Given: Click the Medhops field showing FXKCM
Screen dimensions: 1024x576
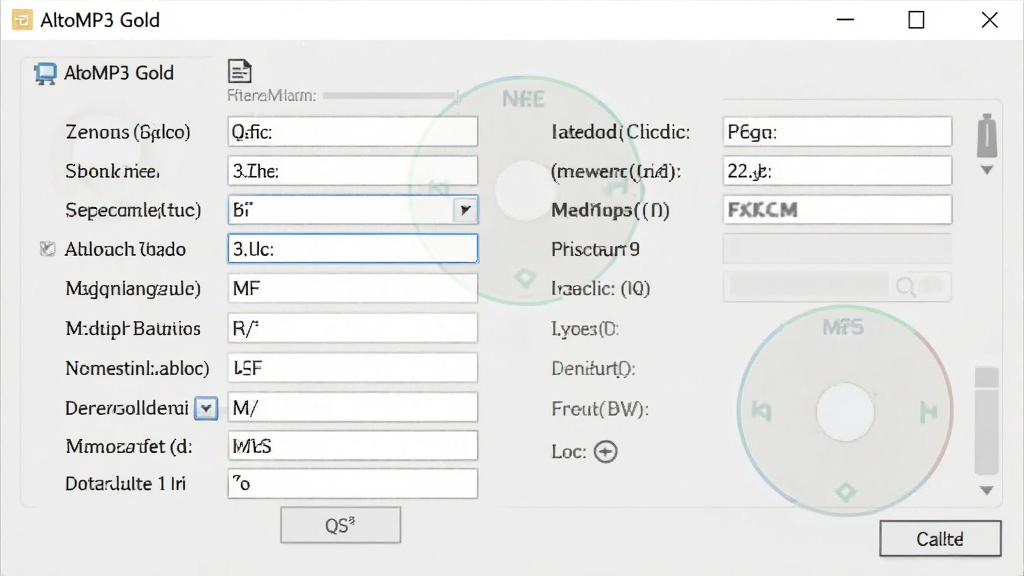Looking at the screenshot, I should [837, 210].
